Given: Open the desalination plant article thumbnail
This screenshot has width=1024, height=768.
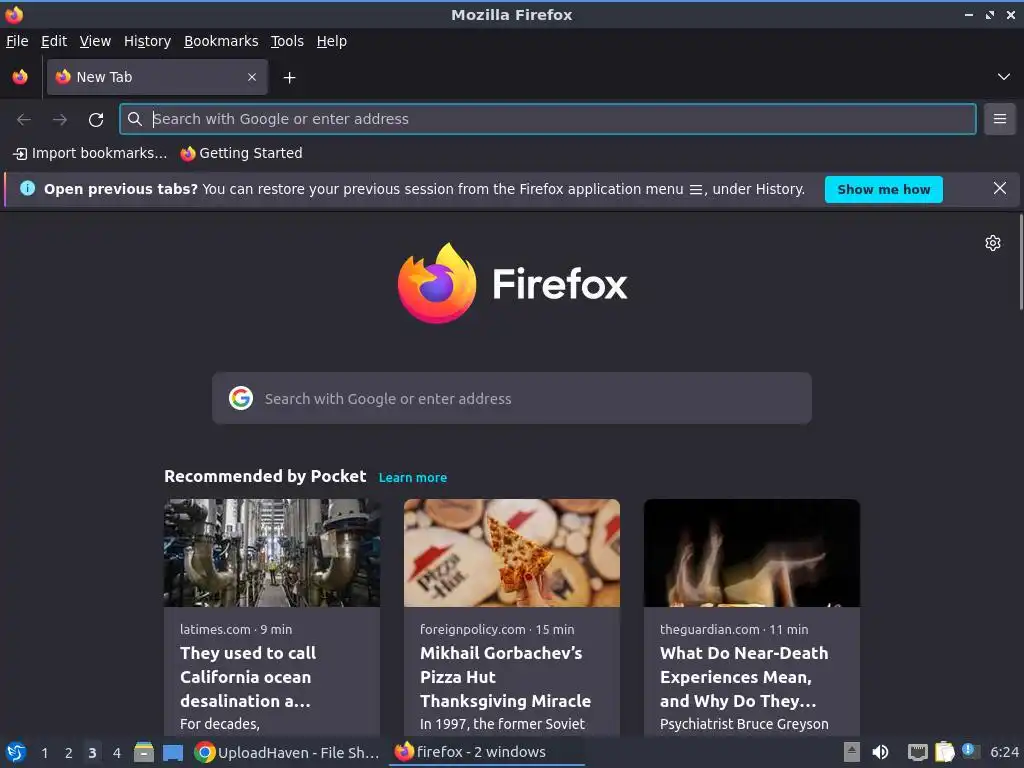Looking at the screenshot, I should (x=272, y=553).
